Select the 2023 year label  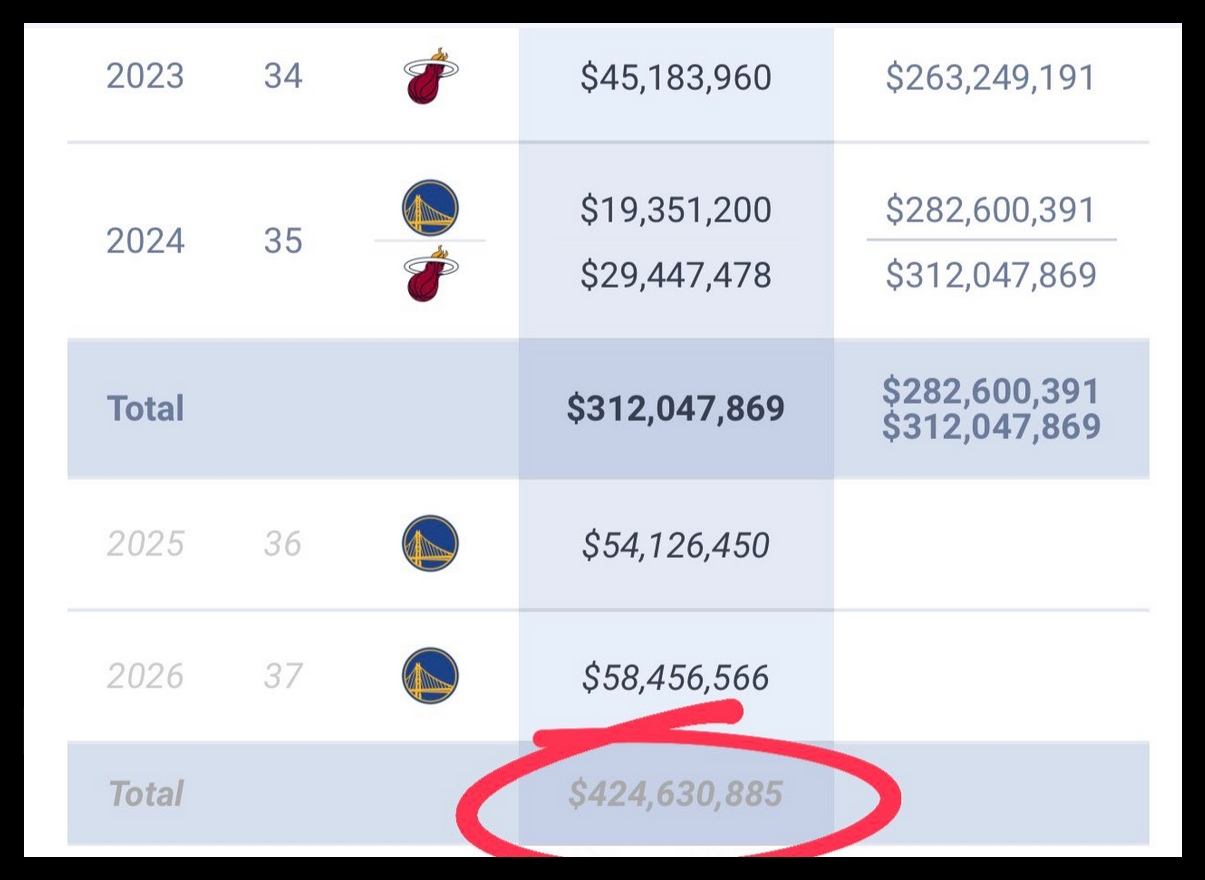[145, 76]
